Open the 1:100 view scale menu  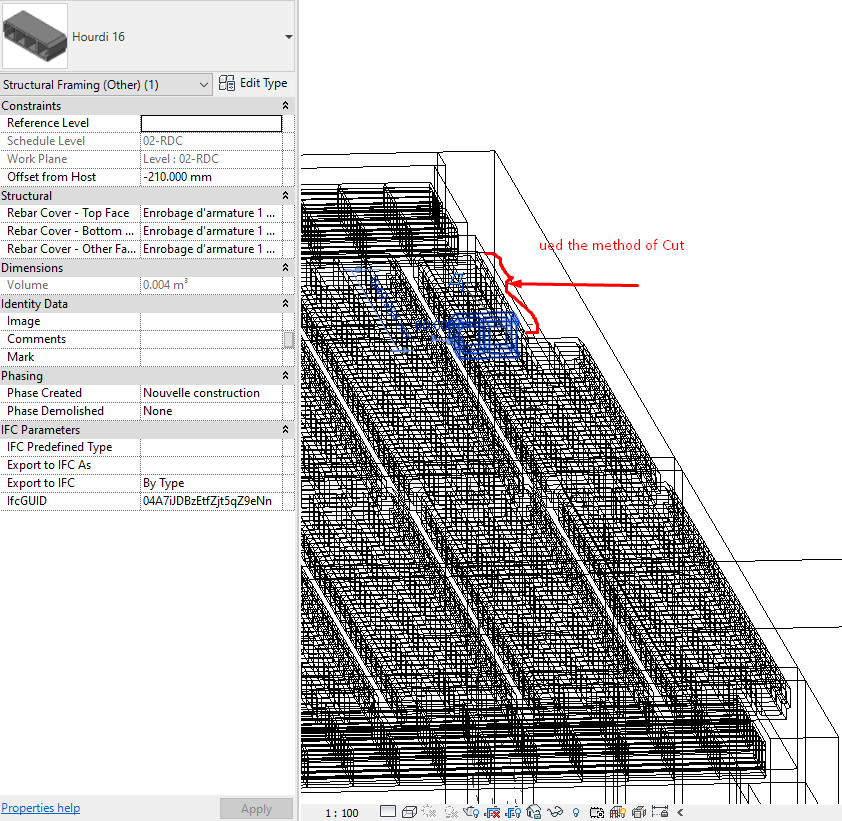(341, 811)
